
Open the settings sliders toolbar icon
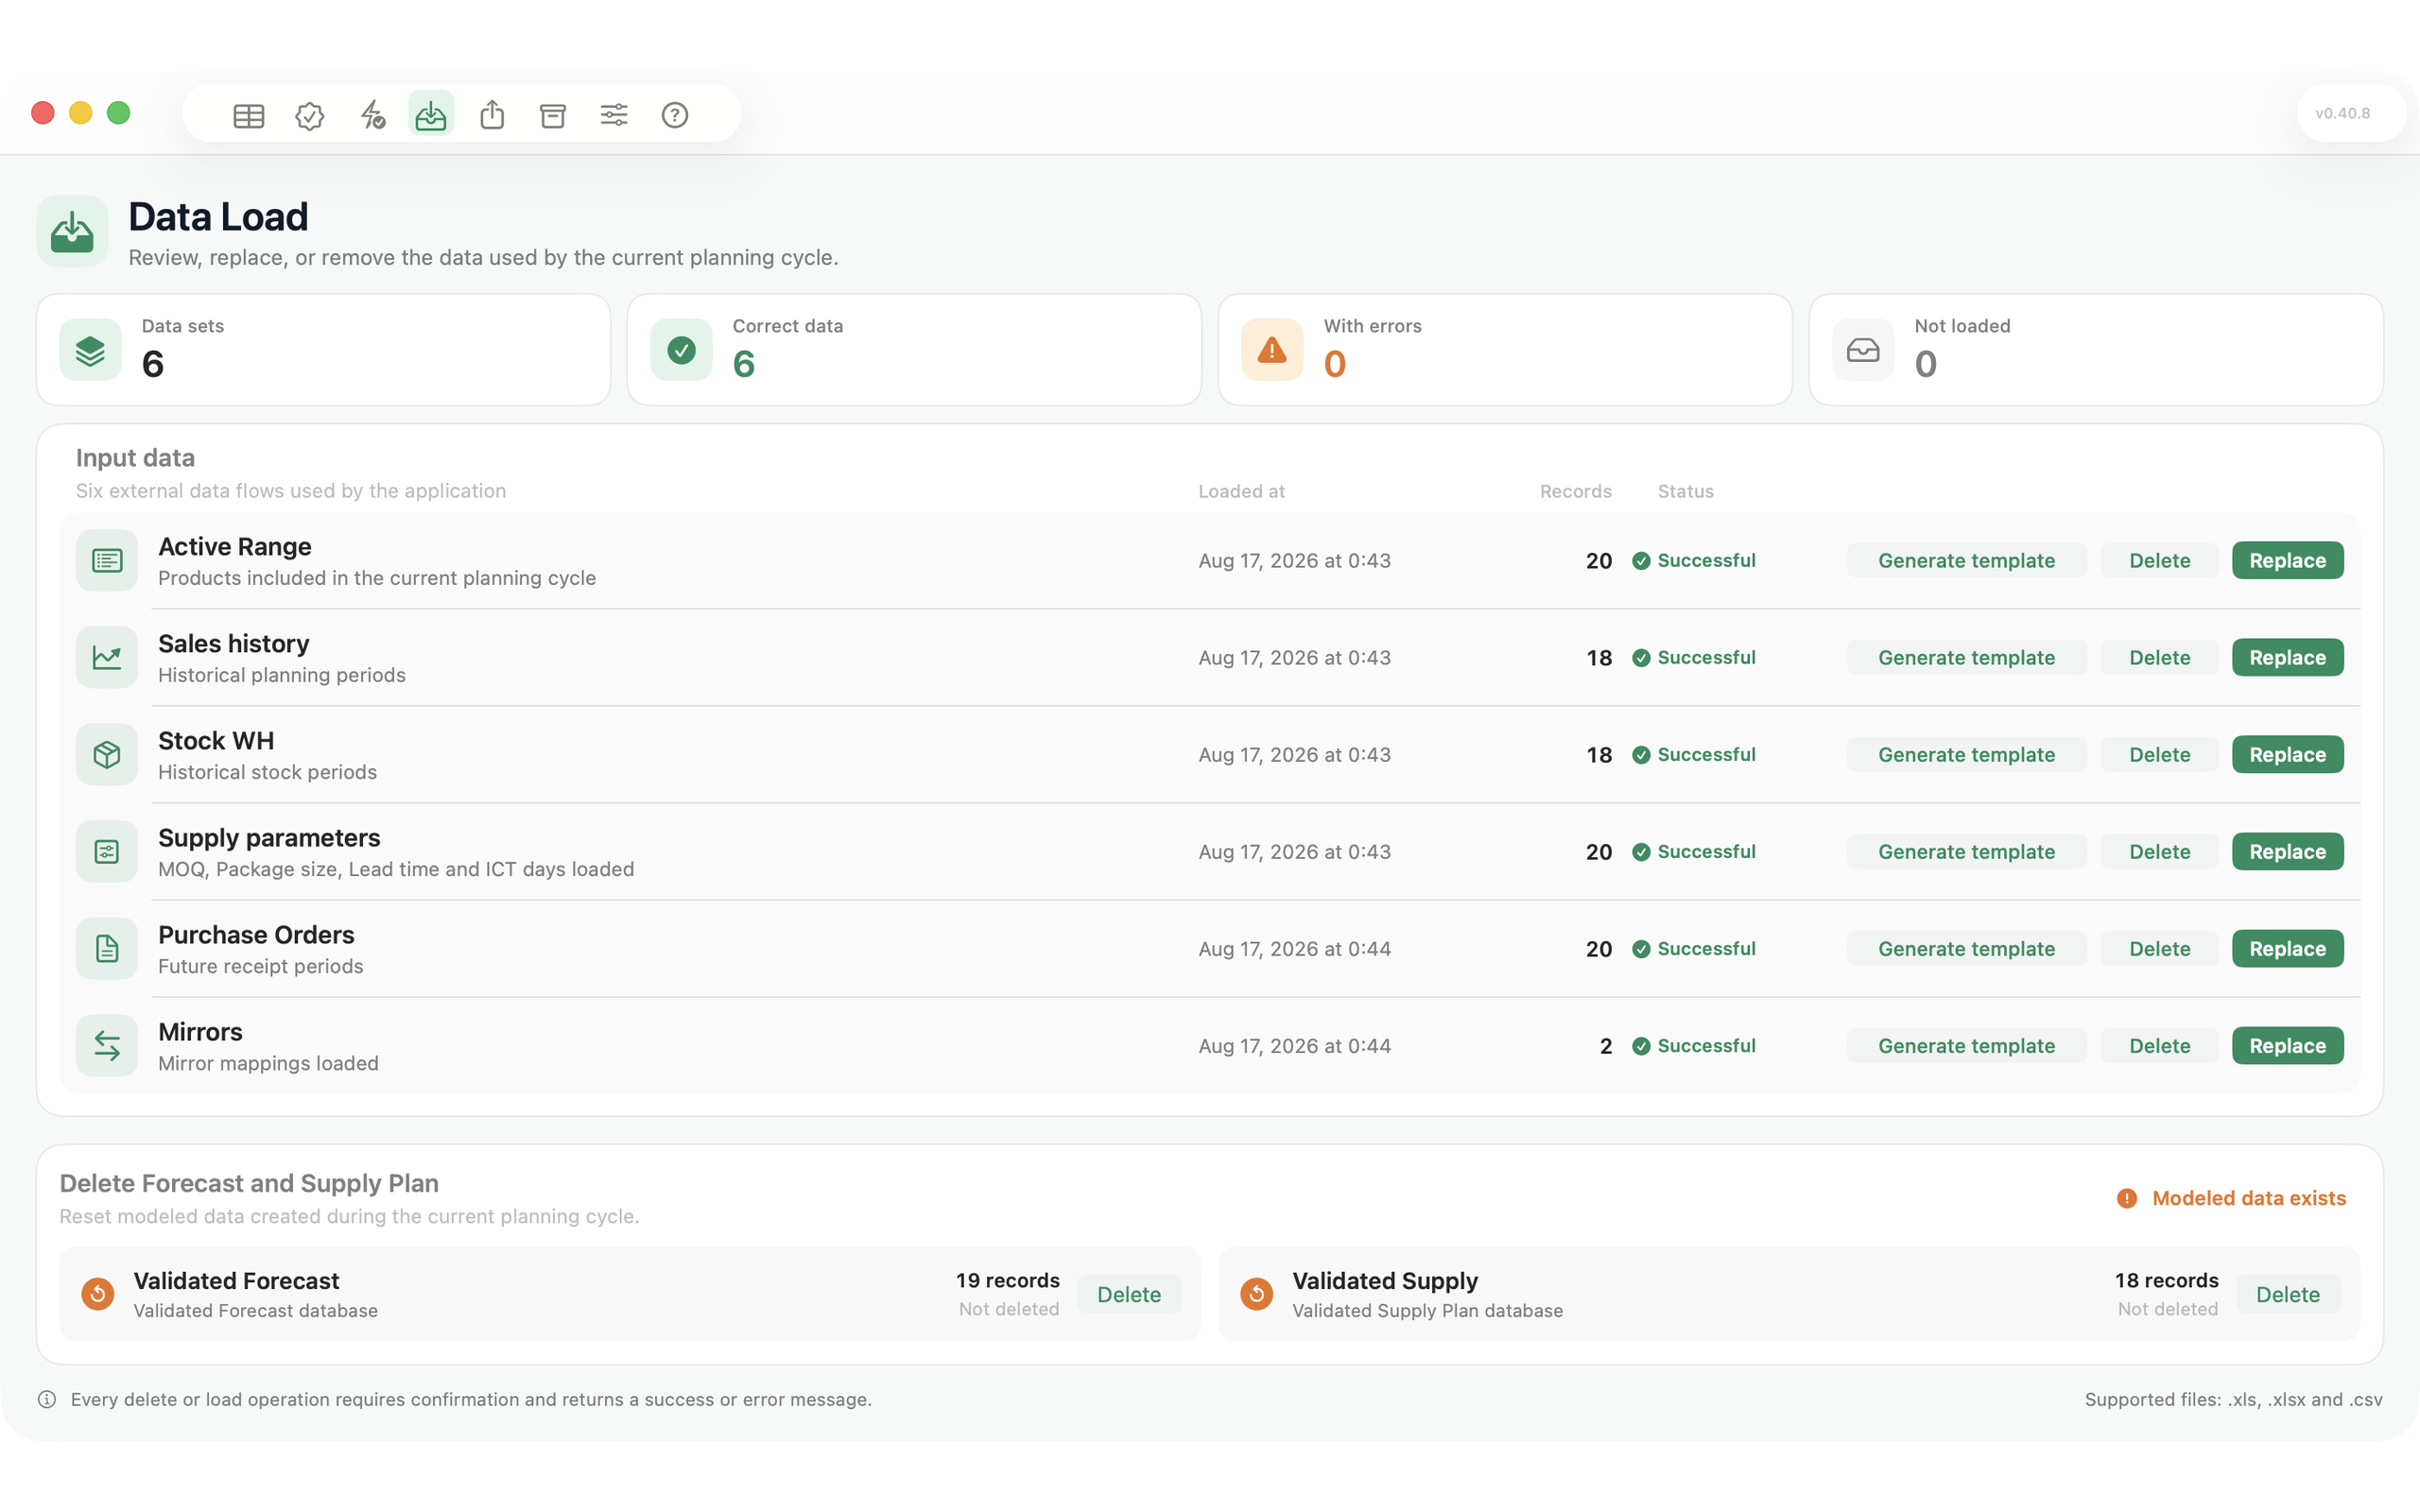click(x=614, y=115)
